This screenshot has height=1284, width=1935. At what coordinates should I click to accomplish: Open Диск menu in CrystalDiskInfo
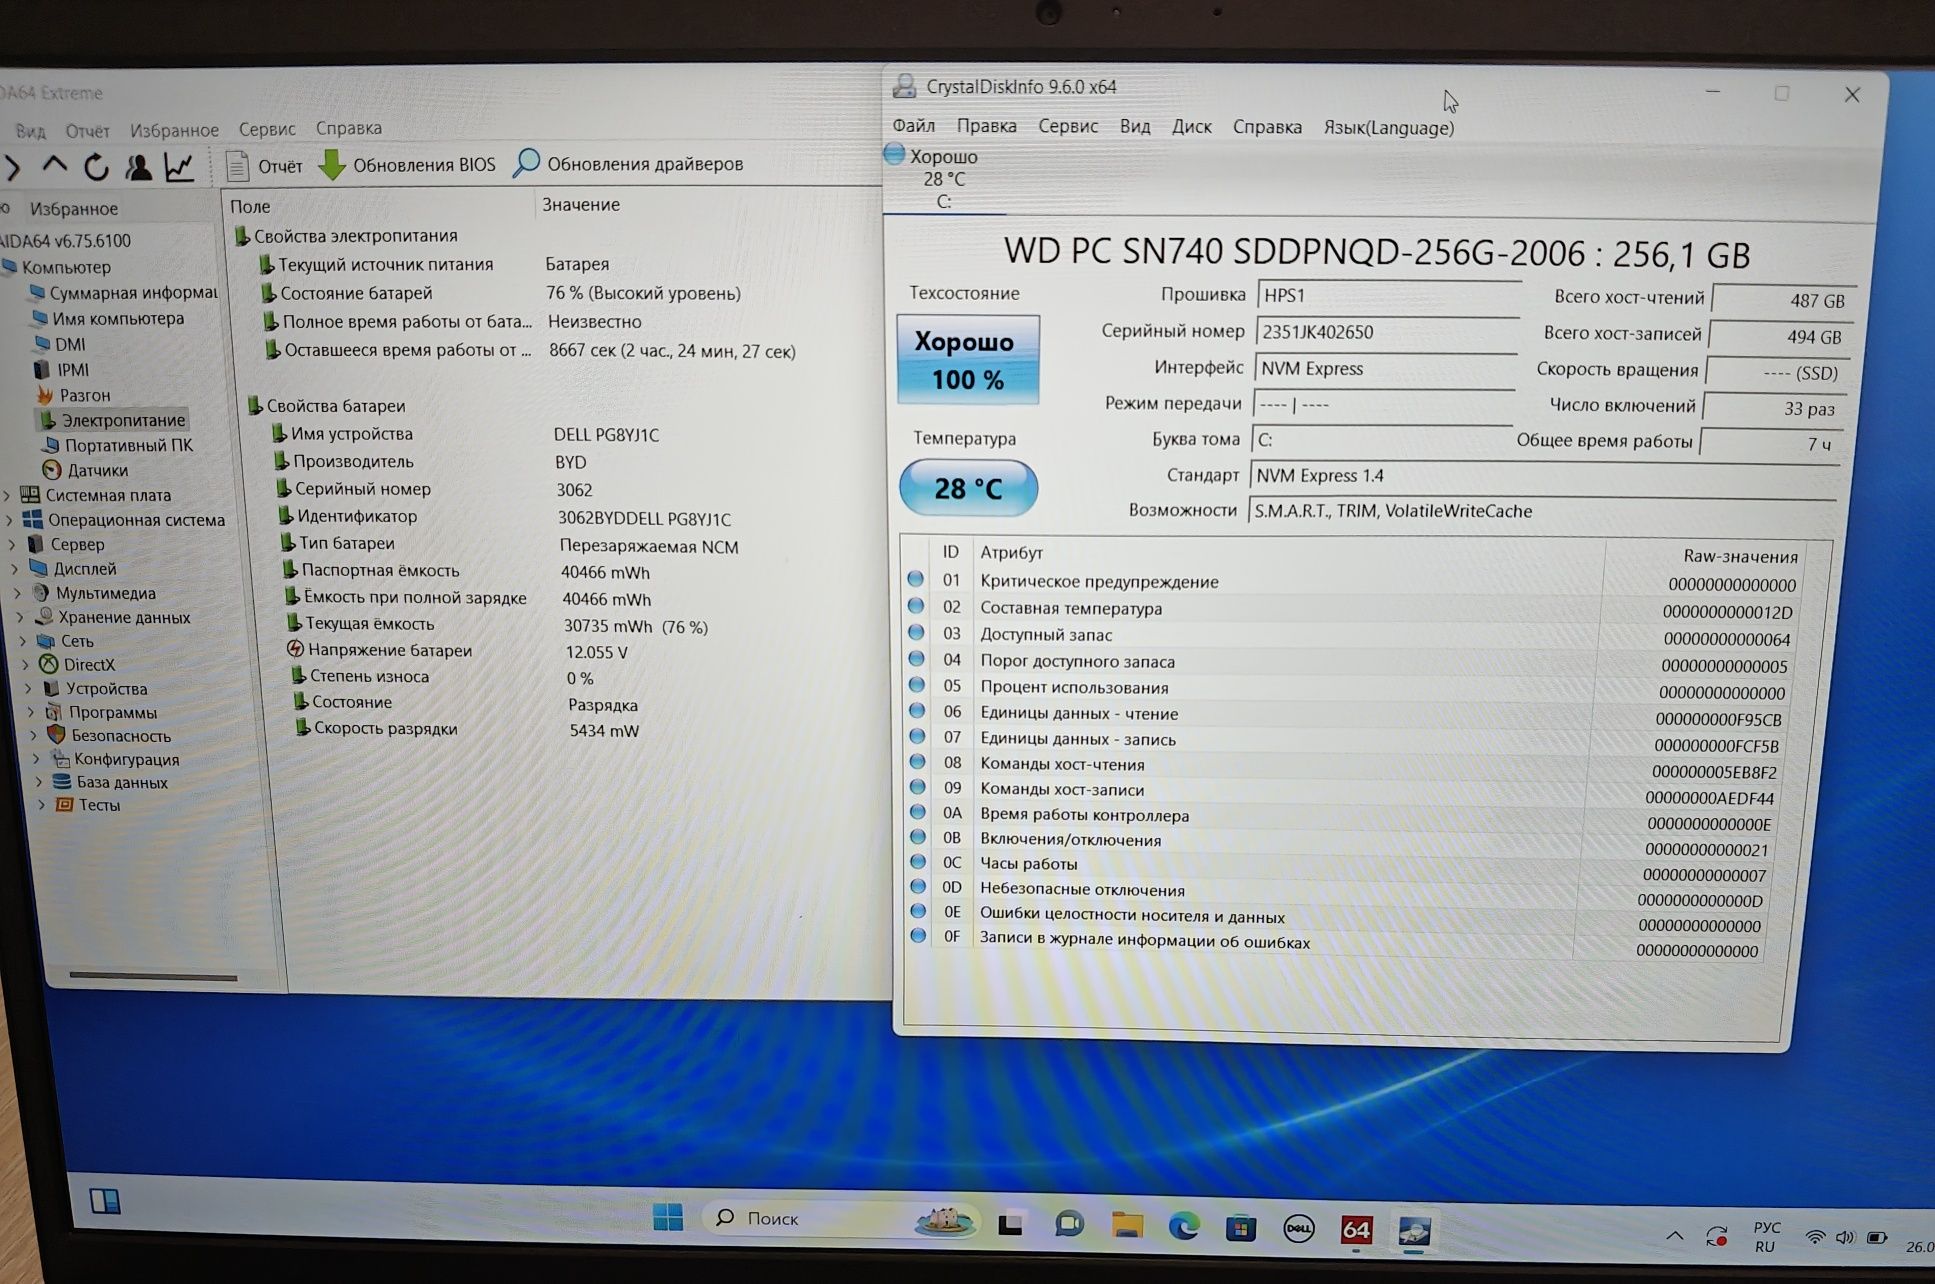pos(1192,127)
